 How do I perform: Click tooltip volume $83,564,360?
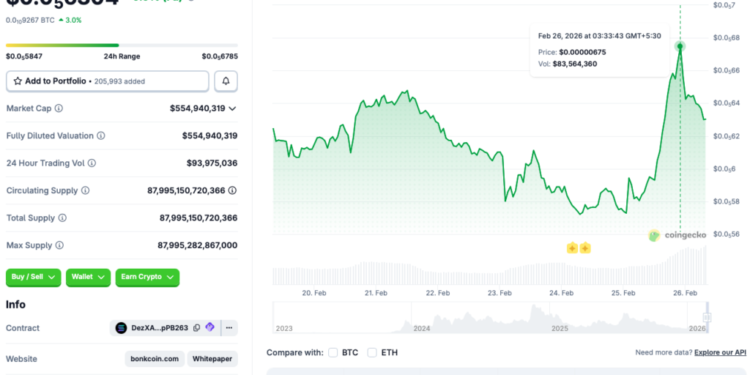click(x=574, y=64)
